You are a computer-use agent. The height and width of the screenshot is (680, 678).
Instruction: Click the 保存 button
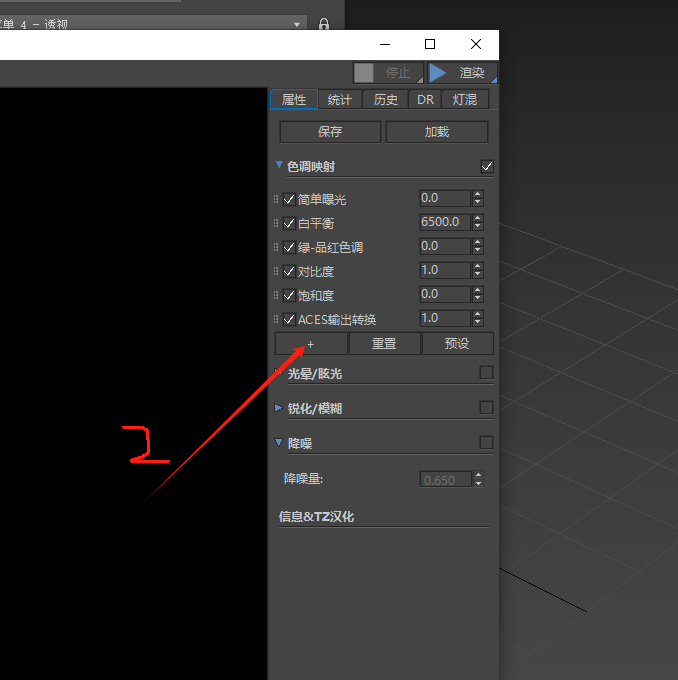coord(330,132)
